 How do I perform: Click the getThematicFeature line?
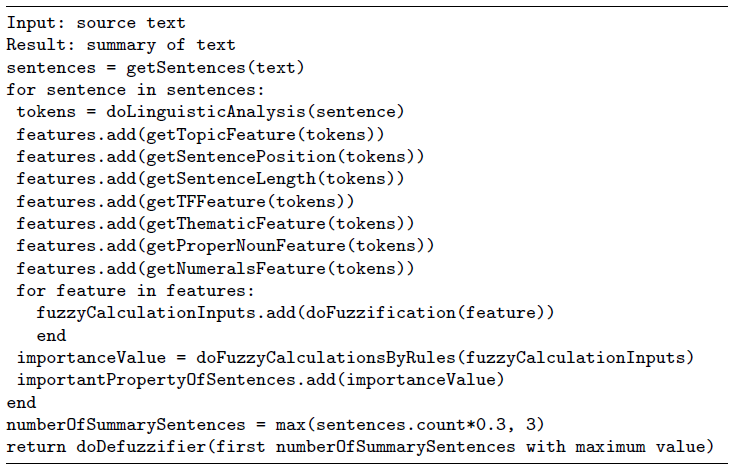tap(215, 223)
